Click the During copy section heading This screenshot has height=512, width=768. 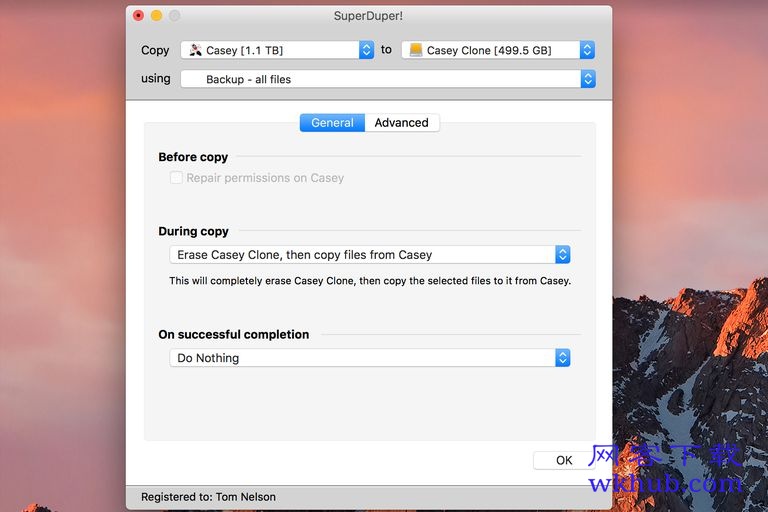(x=193, y=231)
